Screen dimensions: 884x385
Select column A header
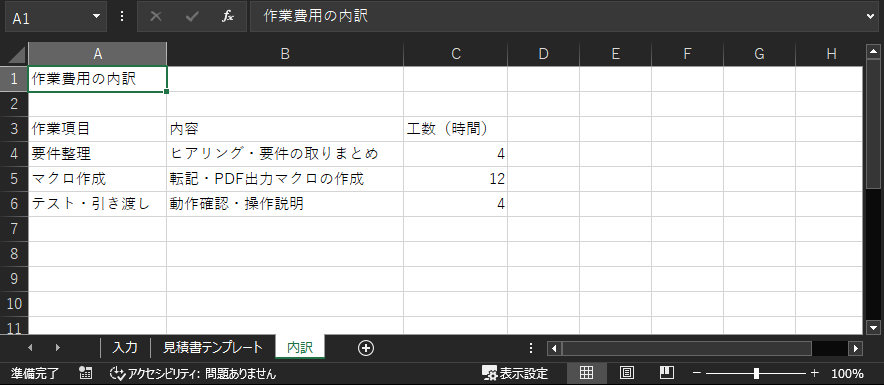(98, 54)
